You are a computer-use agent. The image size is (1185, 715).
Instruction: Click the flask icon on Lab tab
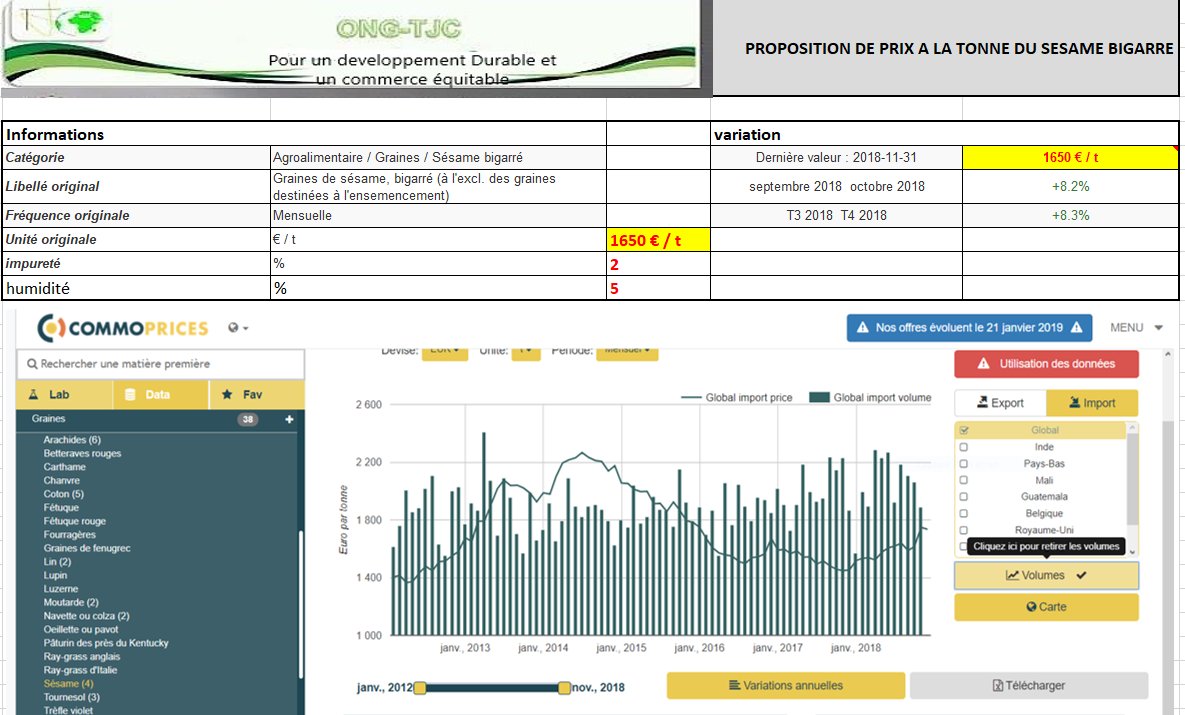click(33, 395)
